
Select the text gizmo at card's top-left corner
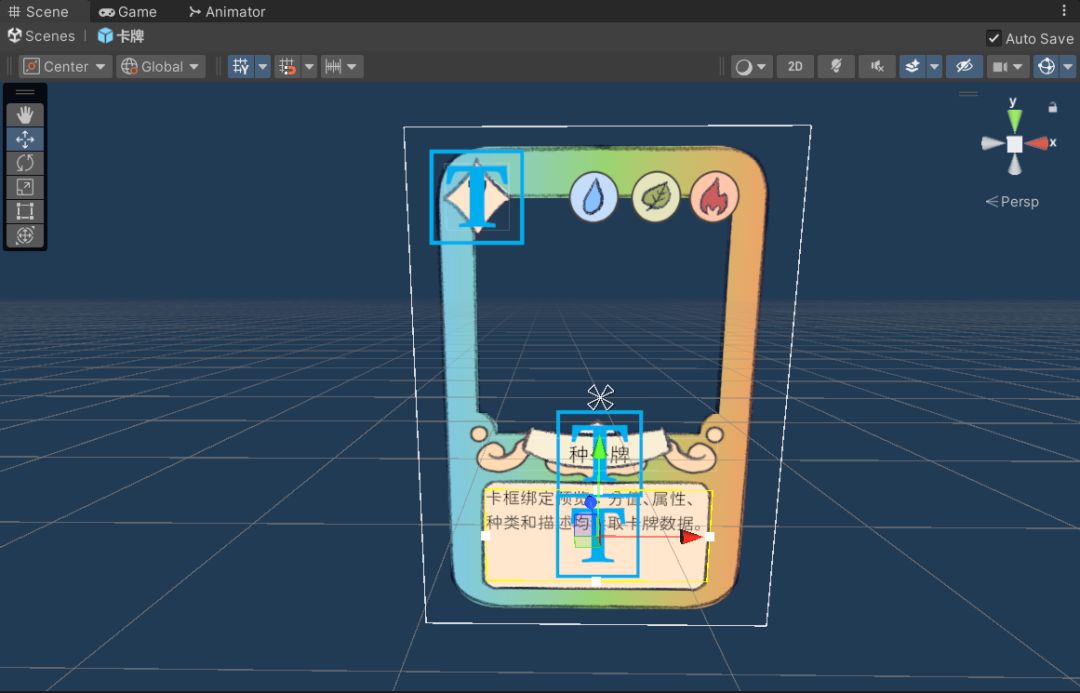click(x=477, y=197)
